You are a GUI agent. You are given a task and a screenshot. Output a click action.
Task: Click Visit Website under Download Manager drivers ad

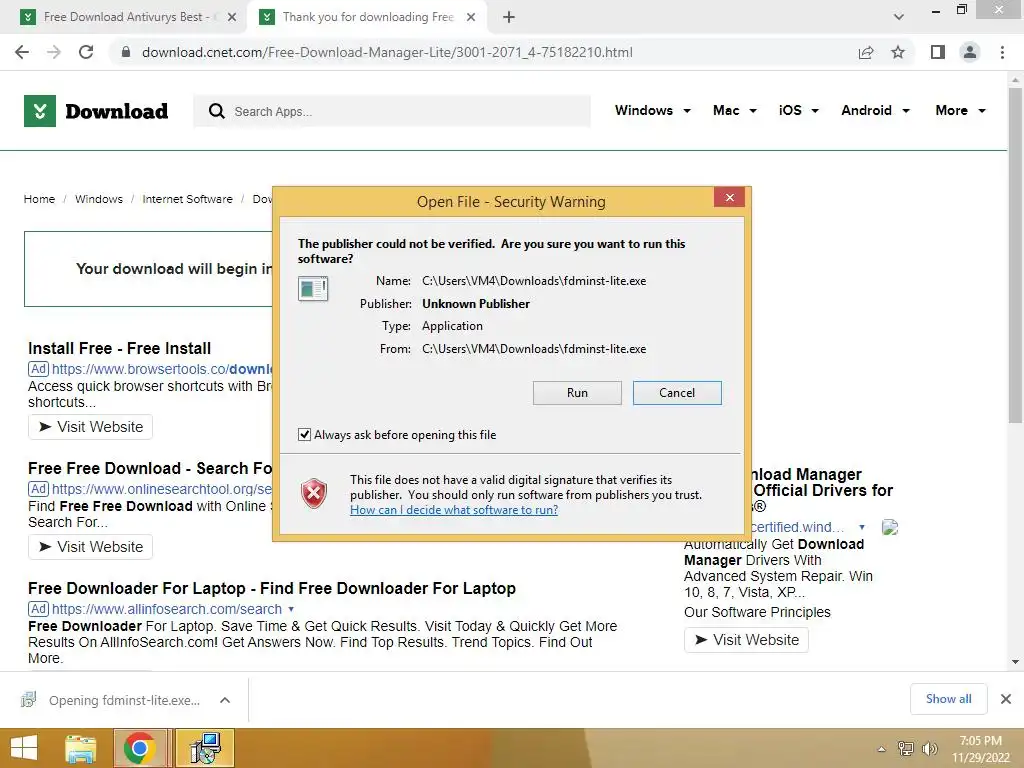746,640
